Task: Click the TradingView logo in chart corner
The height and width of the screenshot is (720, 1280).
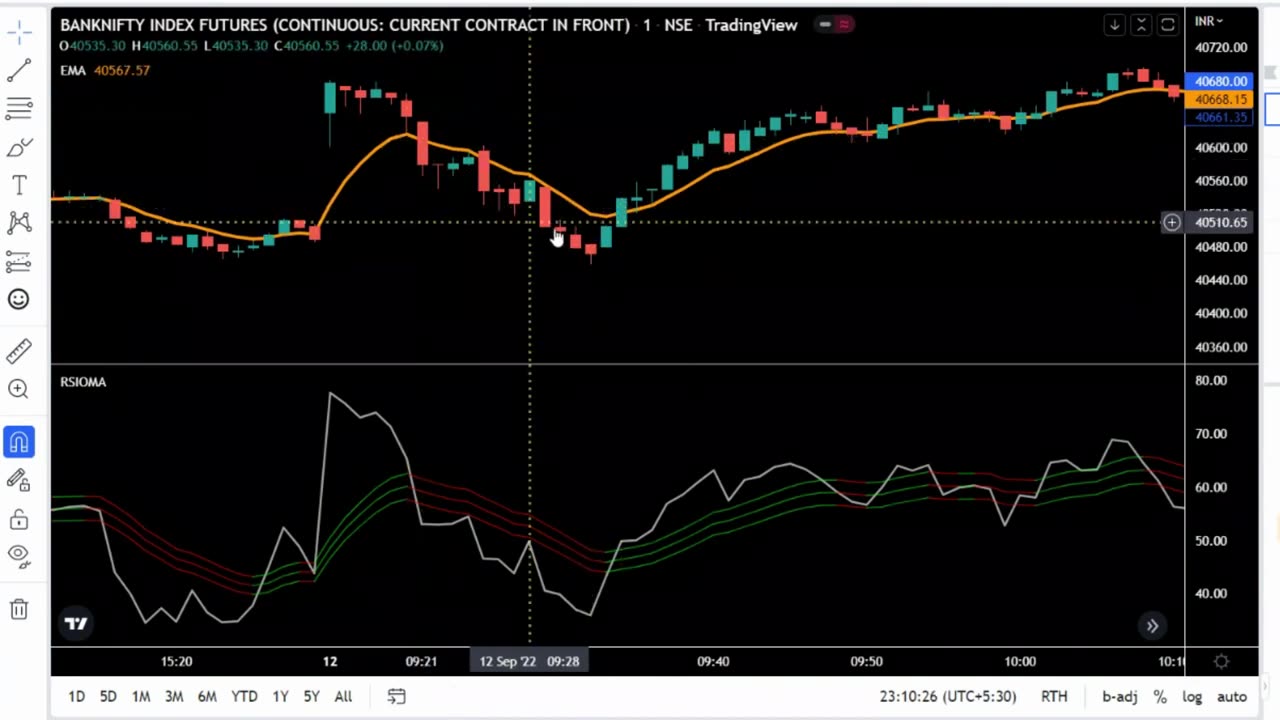Action: [x=76, y=623]
